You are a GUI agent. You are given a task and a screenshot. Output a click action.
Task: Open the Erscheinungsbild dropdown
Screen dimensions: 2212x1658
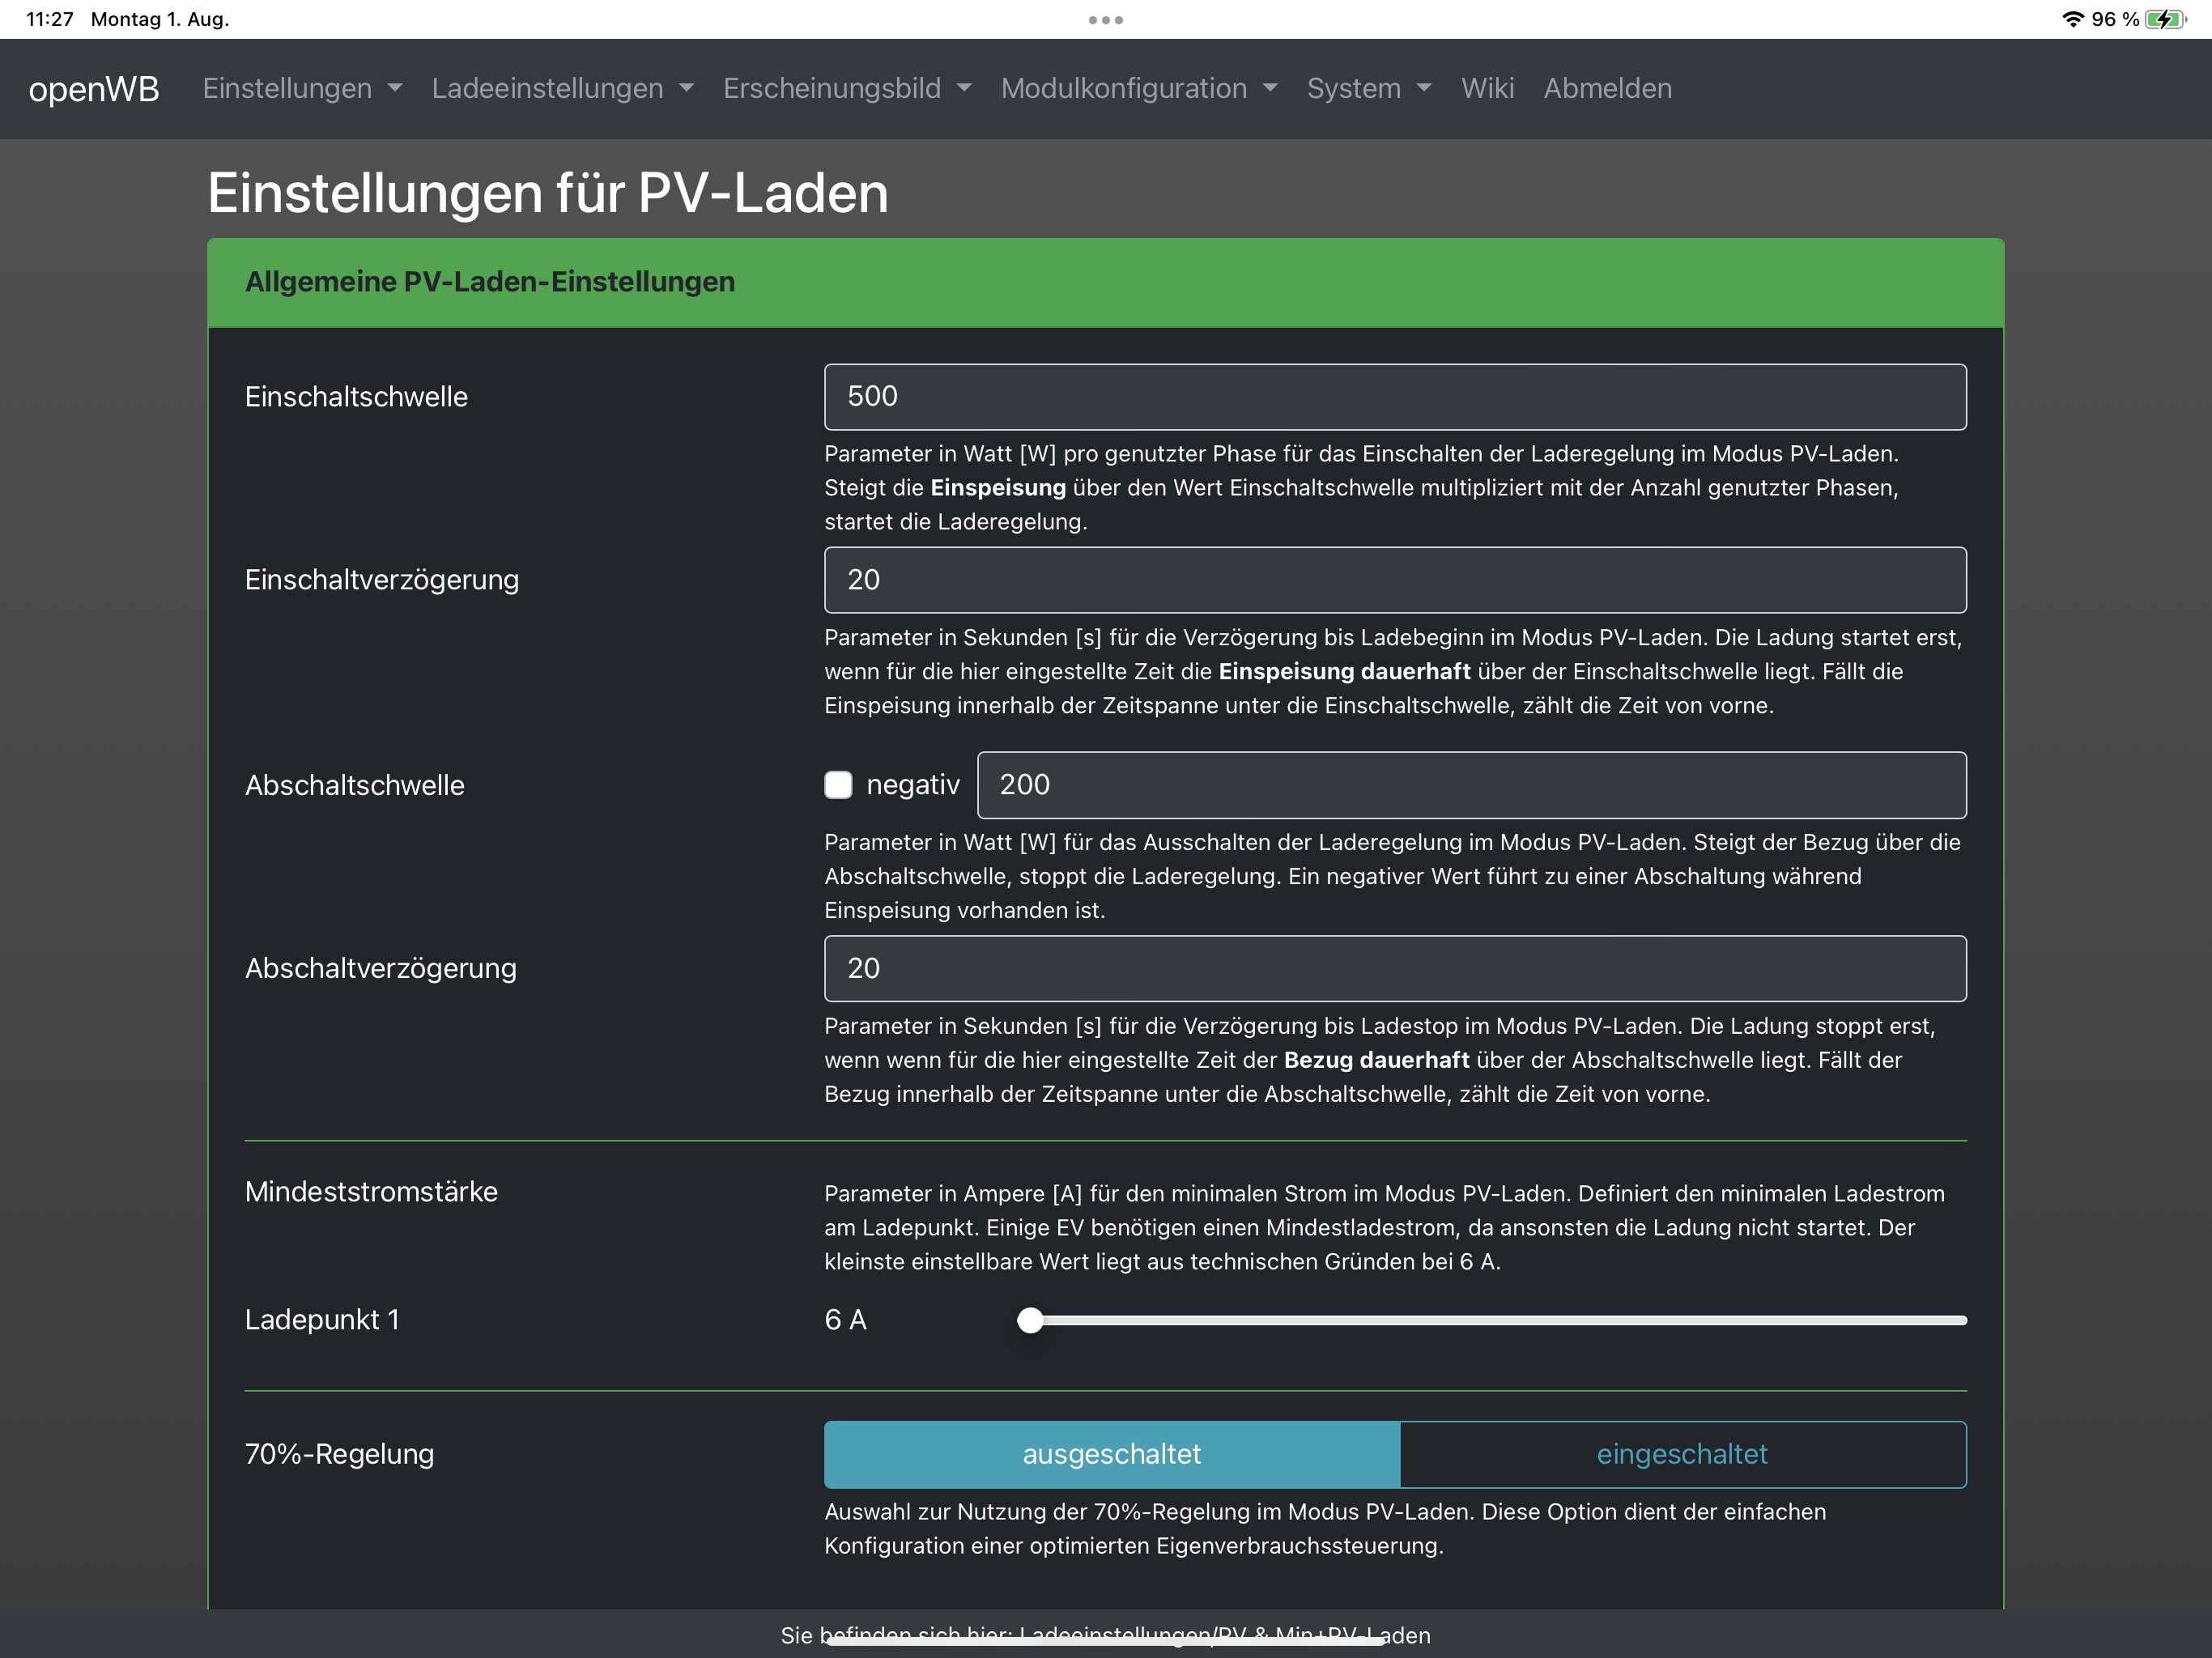point(846,89)
